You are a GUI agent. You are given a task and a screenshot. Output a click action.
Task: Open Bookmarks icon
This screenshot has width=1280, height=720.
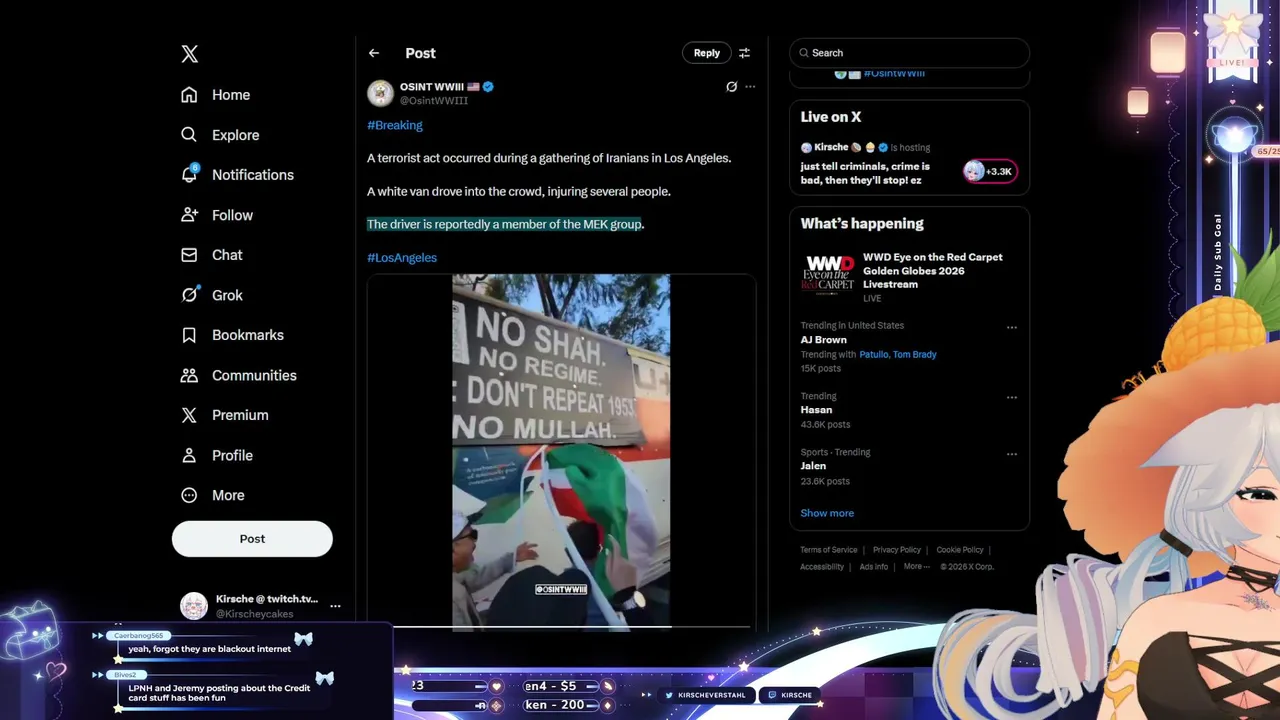[x=189, y=335]
